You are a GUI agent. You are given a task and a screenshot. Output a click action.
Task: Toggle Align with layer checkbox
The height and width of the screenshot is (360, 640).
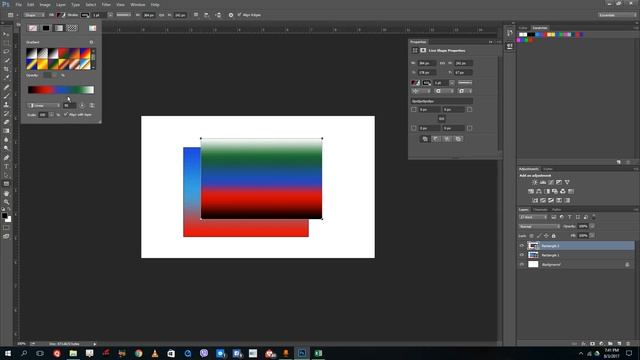(66, 115)
